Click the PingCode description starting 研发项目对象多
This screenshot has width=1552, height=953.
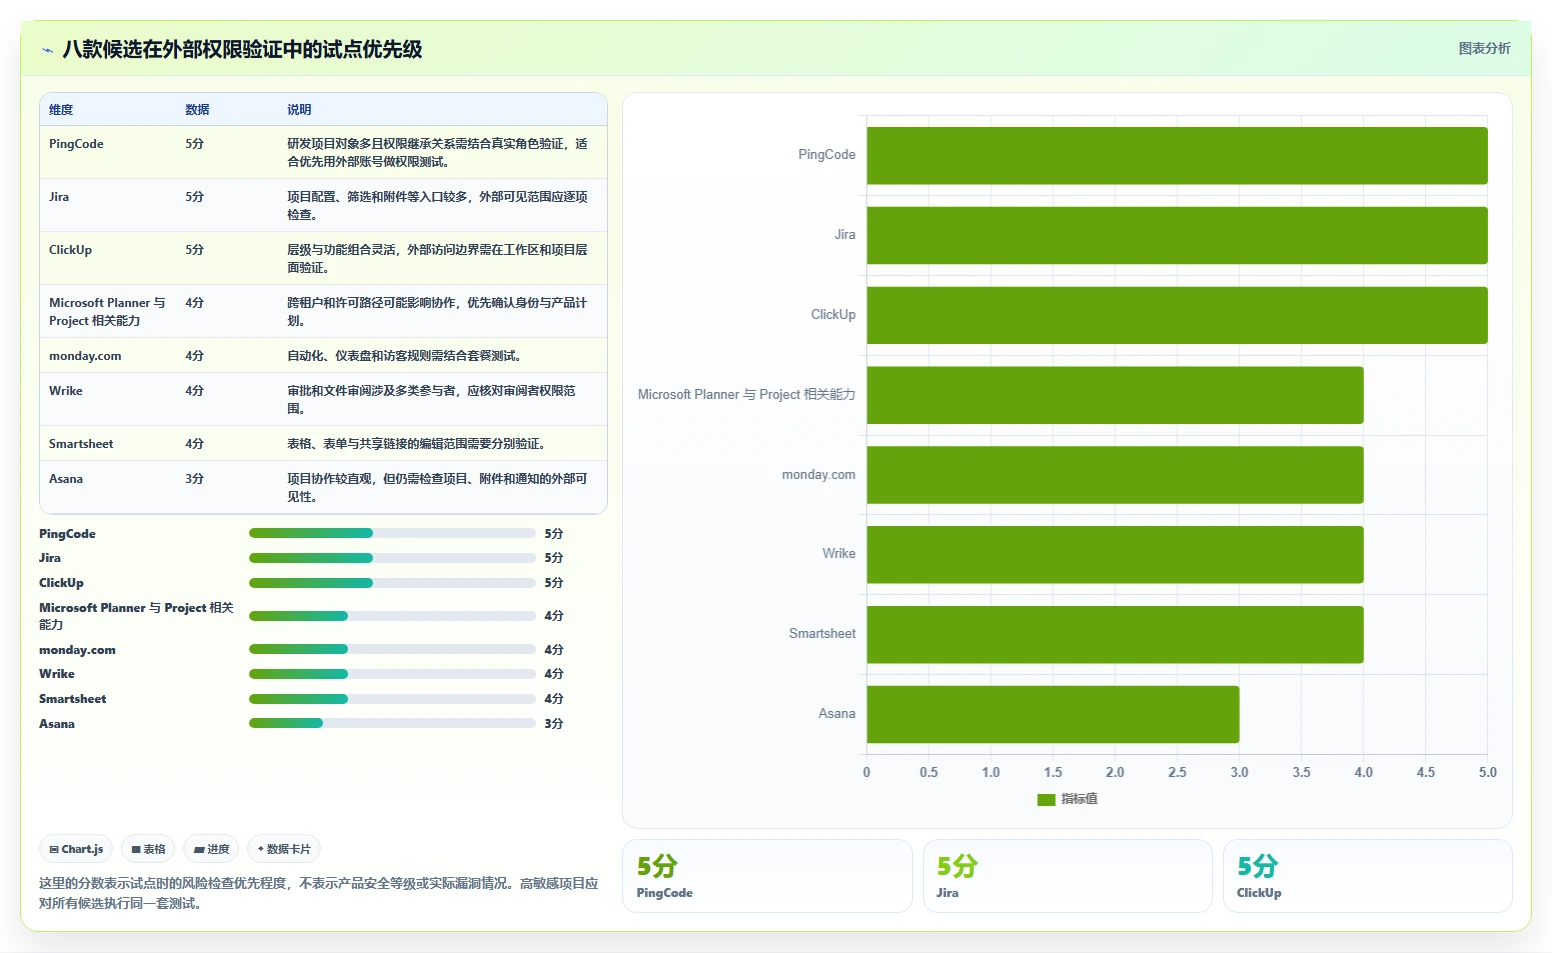[437, 153]
